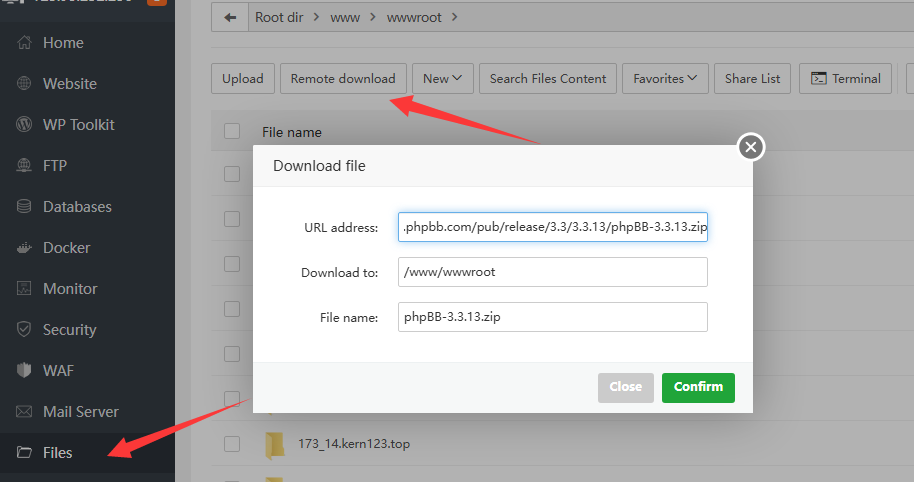Open the Files sidebar label

click(x=58, y=453)
